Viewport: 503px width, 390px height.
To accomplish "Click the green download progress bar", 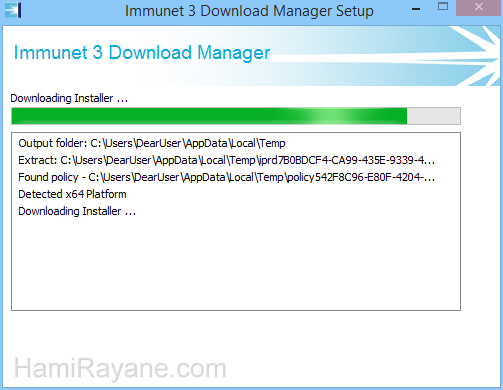I will click(236, 116).
